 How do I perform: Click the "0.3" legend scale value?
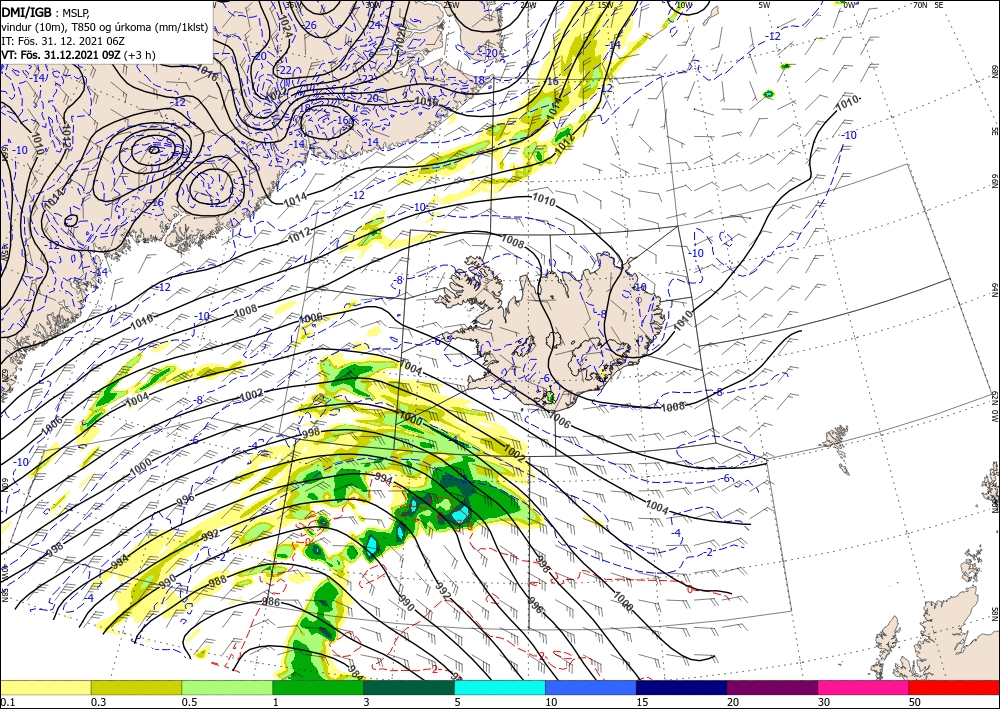coord(98,702)
